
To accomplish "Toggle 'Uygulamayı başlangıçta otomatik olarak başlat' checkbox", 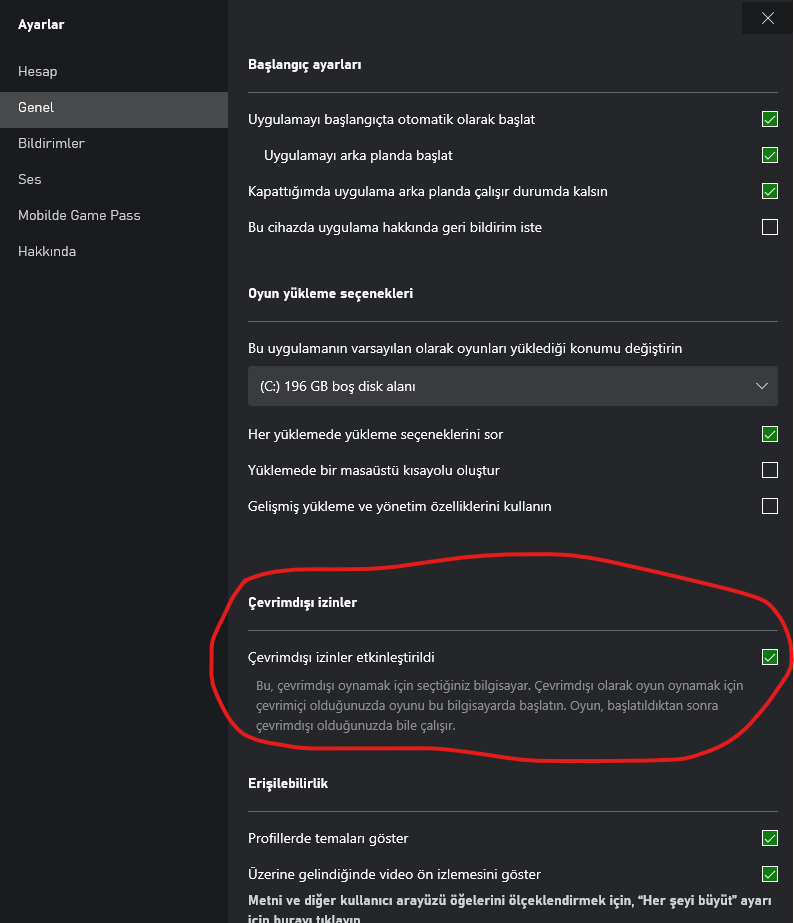I will click(770, 119).
